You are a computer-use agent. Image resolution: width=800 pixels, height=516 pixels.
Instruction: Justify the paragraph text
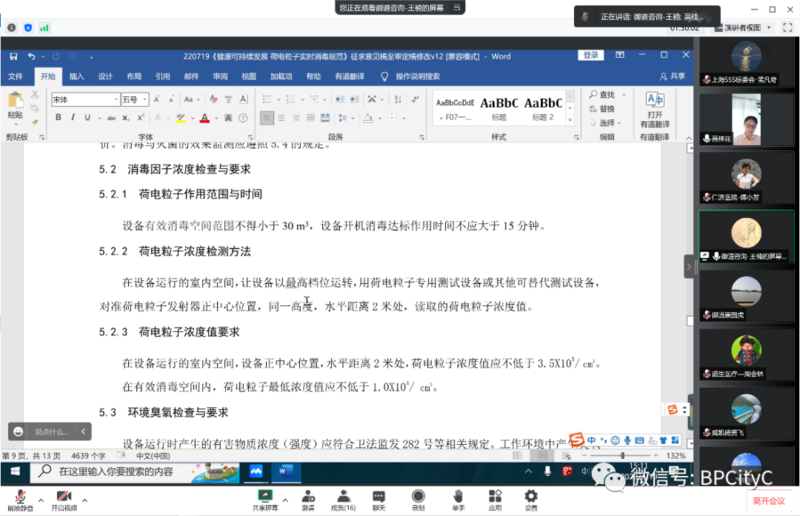tap(310, 118)
